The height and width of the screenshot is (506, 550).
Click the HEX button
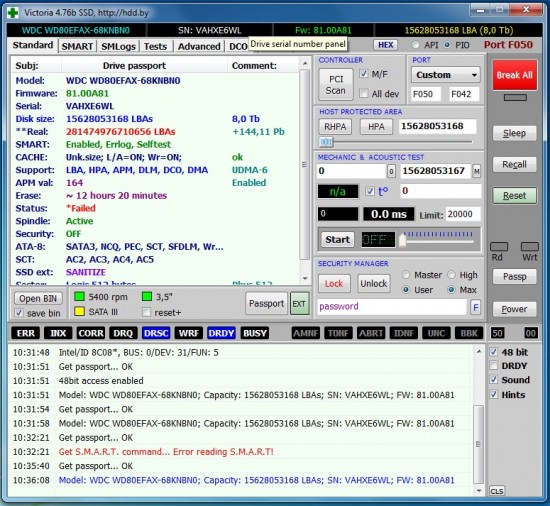coord(385,45)
